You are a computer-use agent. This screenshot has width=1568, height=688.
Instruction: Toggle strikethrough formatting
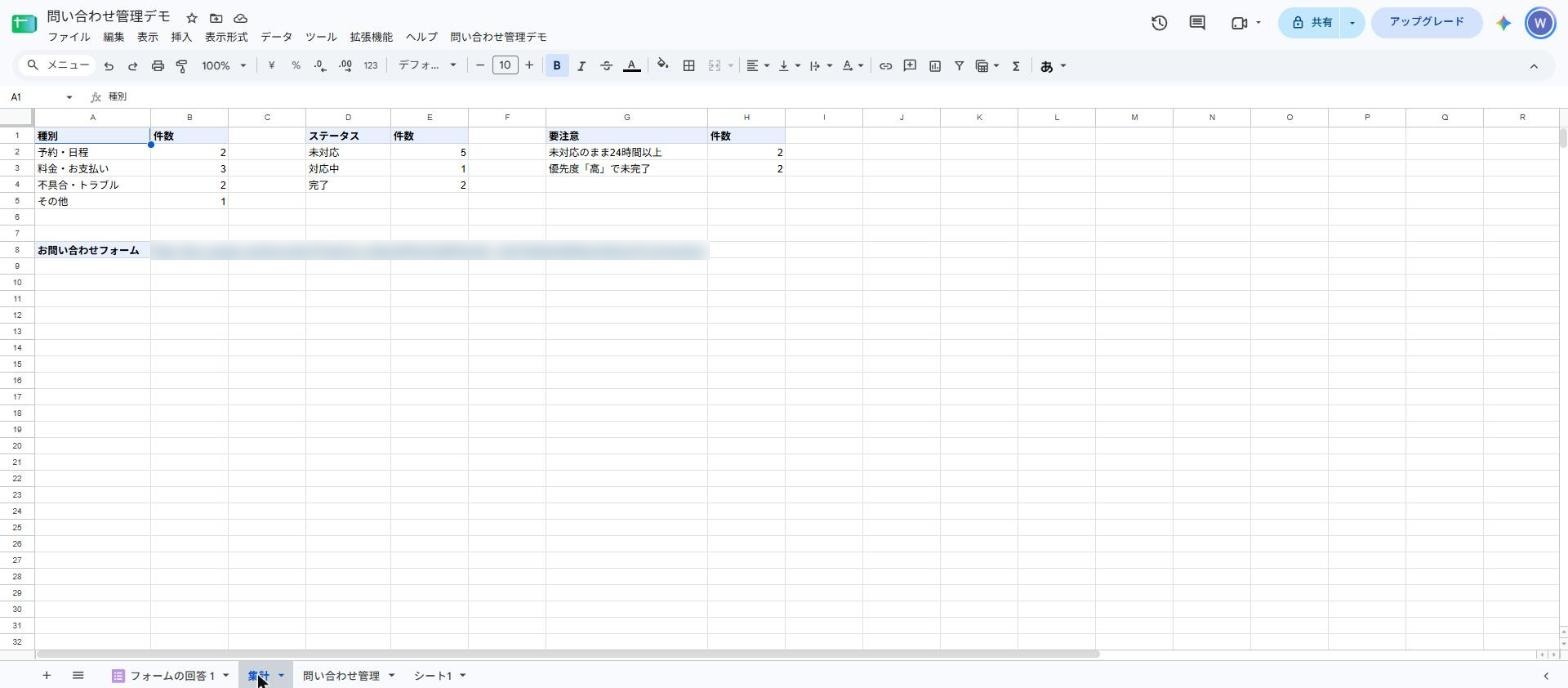[x=606, y=66]
